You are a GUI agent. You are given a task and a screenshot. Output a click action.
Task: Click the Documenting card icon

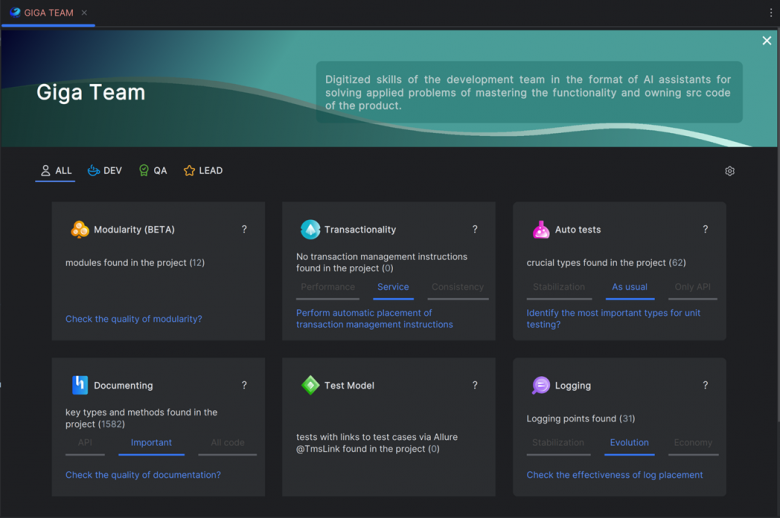point(80,385)
